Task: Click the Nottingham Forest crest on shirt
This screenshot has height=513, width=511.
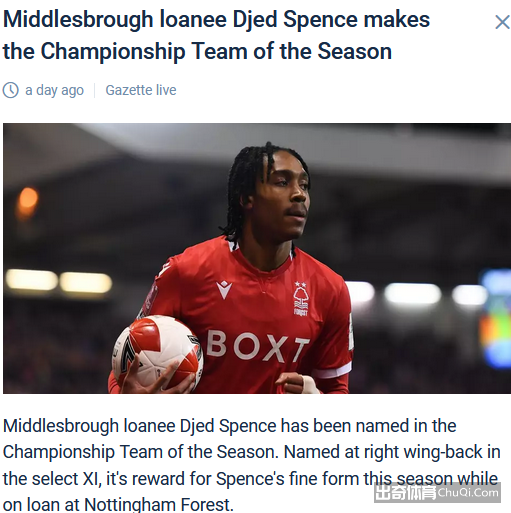Action: (301, 299)
